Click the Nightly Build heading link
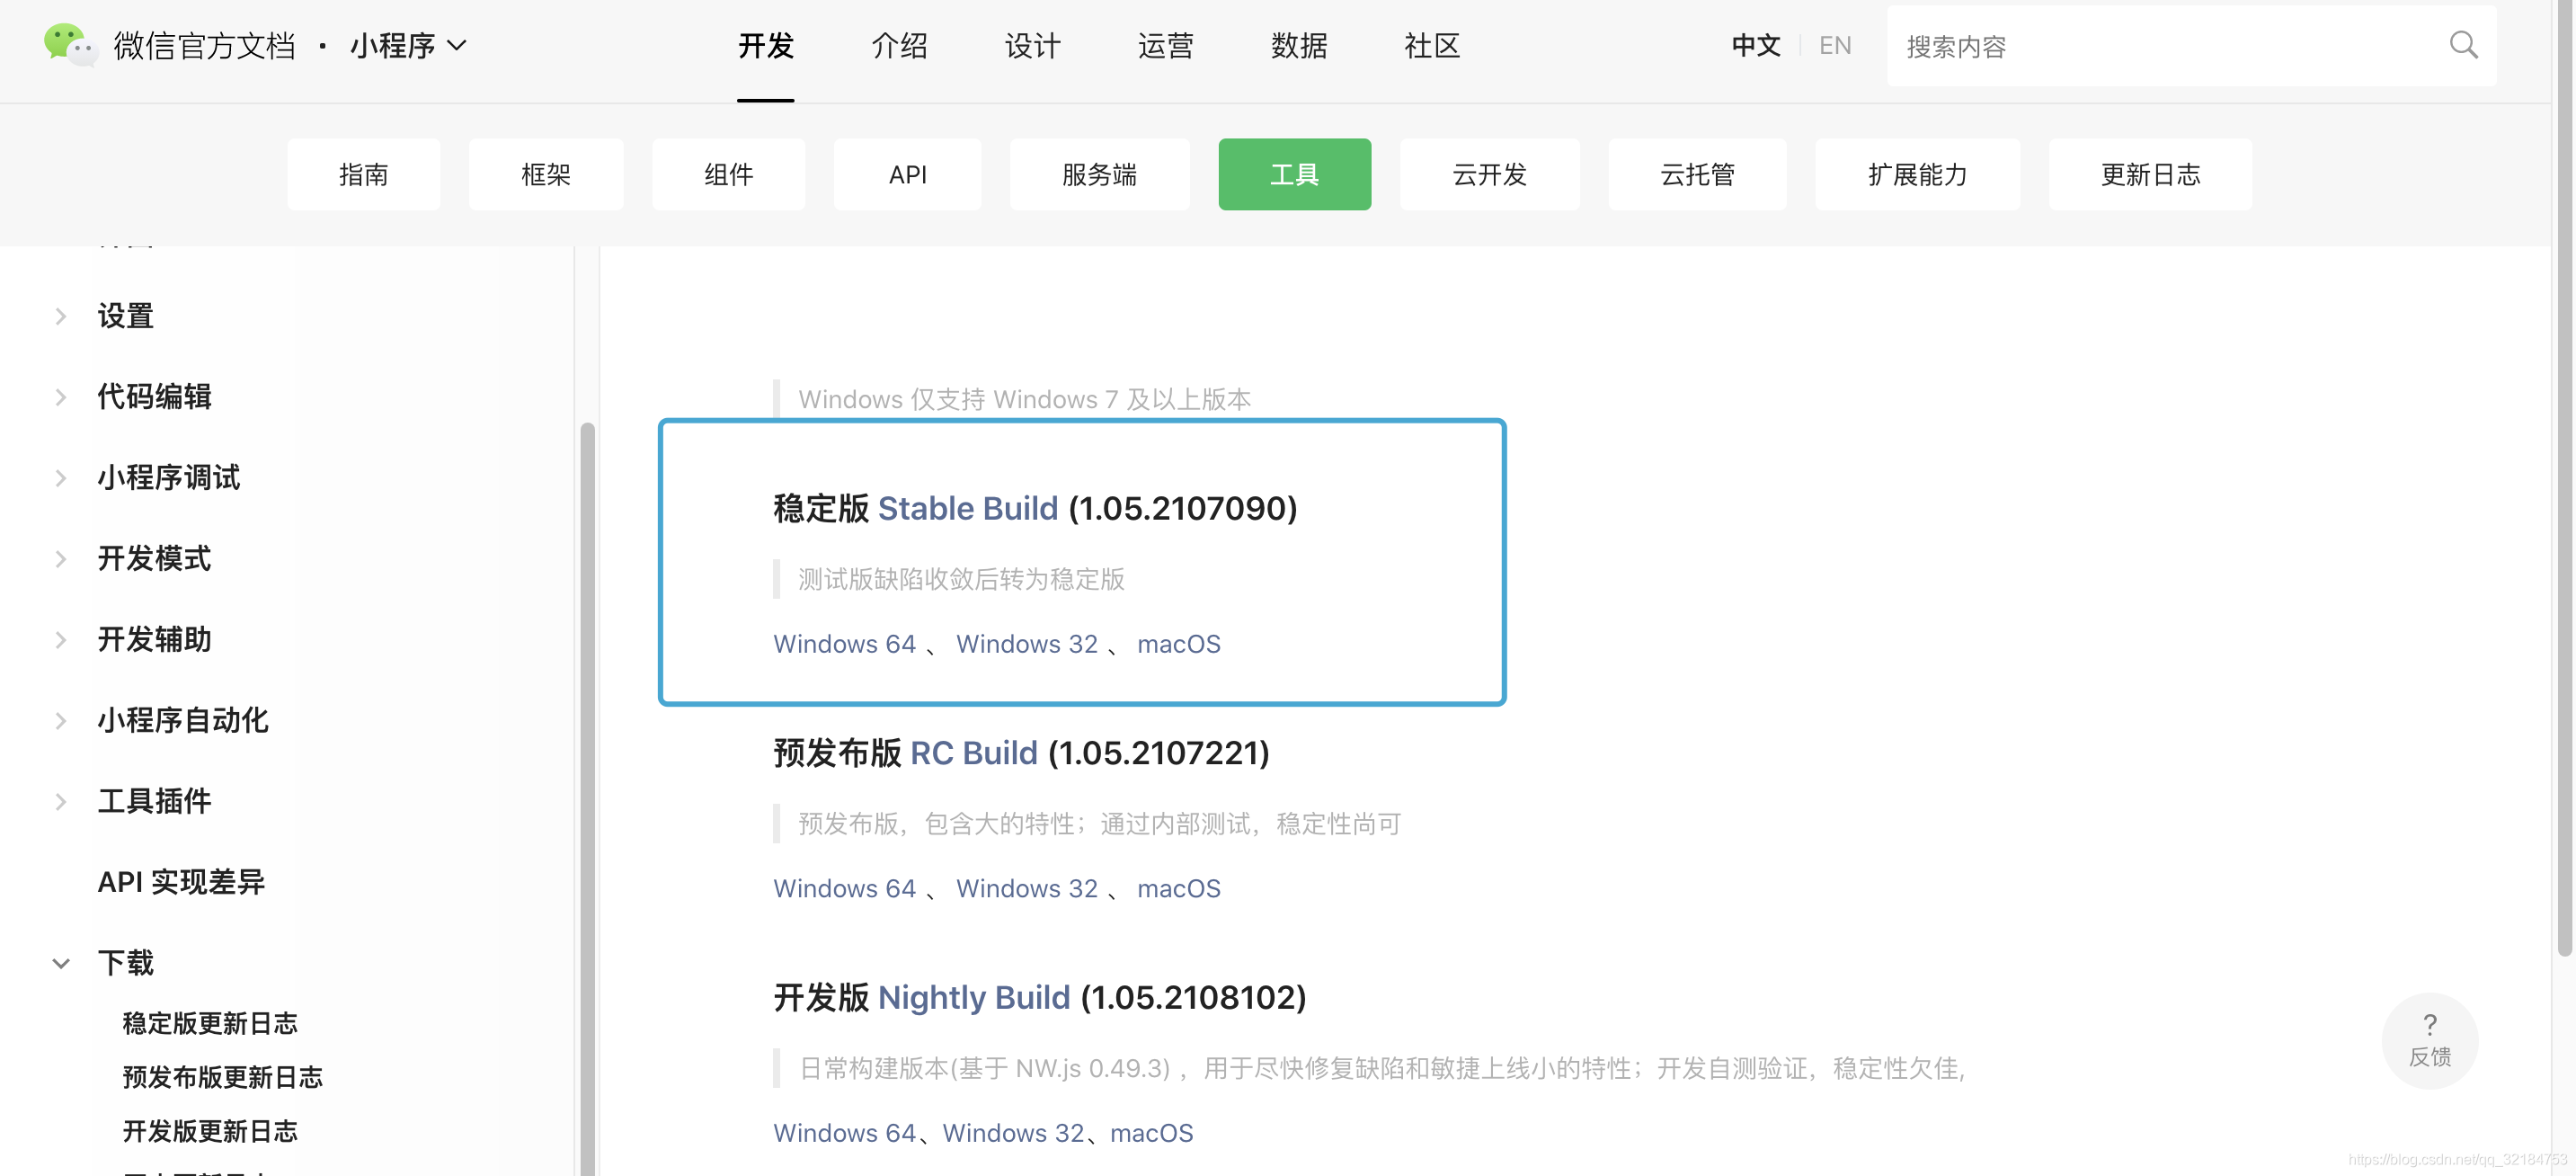Screen dimensions: 2576x1176 click(x=974, y=997)
